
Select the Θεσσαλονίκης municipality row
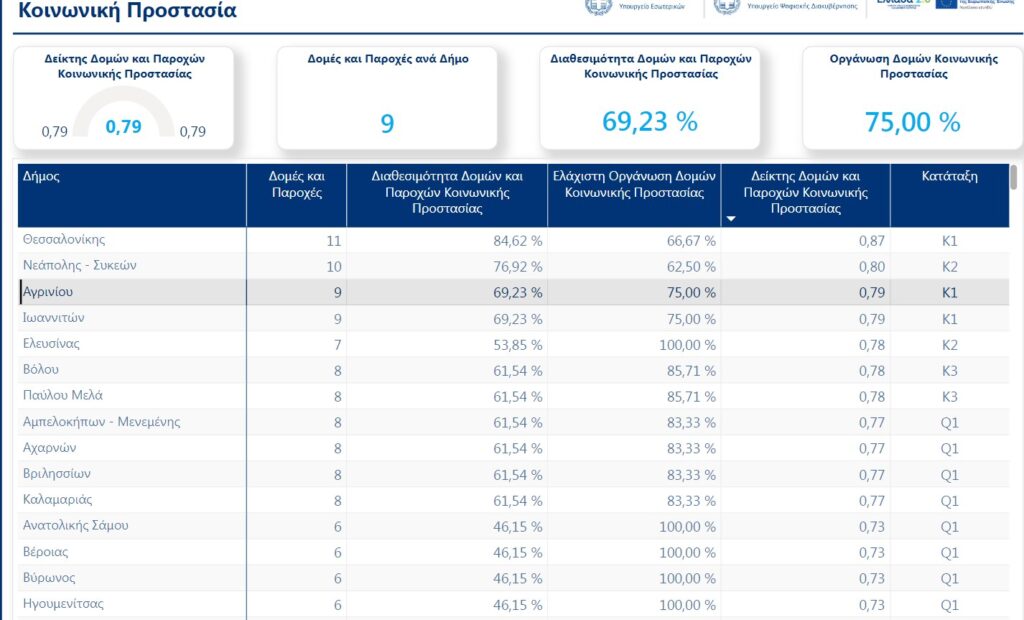(64, 240)
